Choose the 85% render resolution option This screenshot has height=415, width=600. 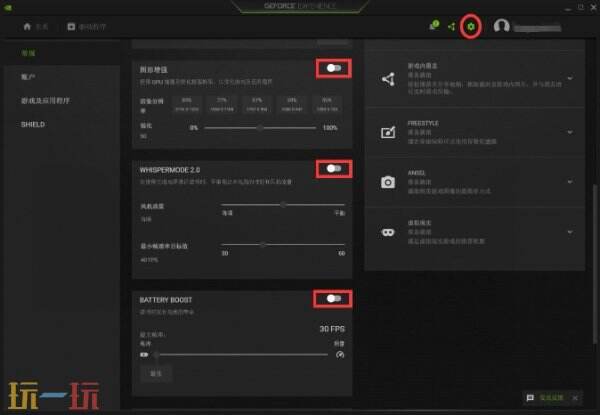[x=187, y=104]
